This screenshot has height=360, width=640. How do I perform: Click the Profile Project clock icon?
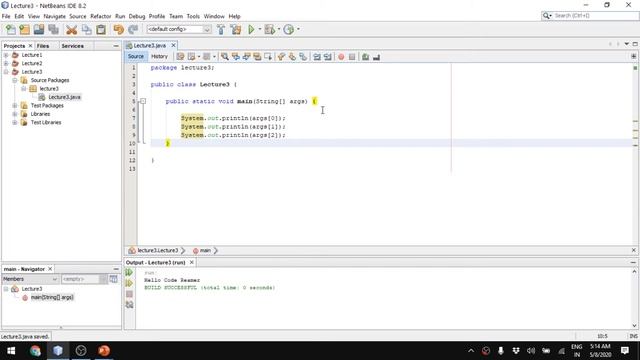click(289, 29)
